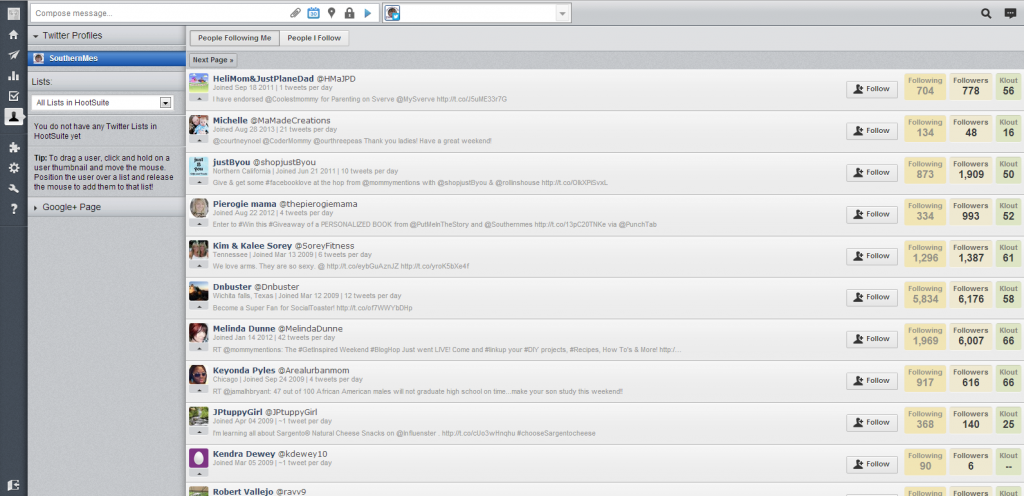Screen dimensions: 1024x496
Task: Open the Help question-mark icon
Action: coord(13,209)
